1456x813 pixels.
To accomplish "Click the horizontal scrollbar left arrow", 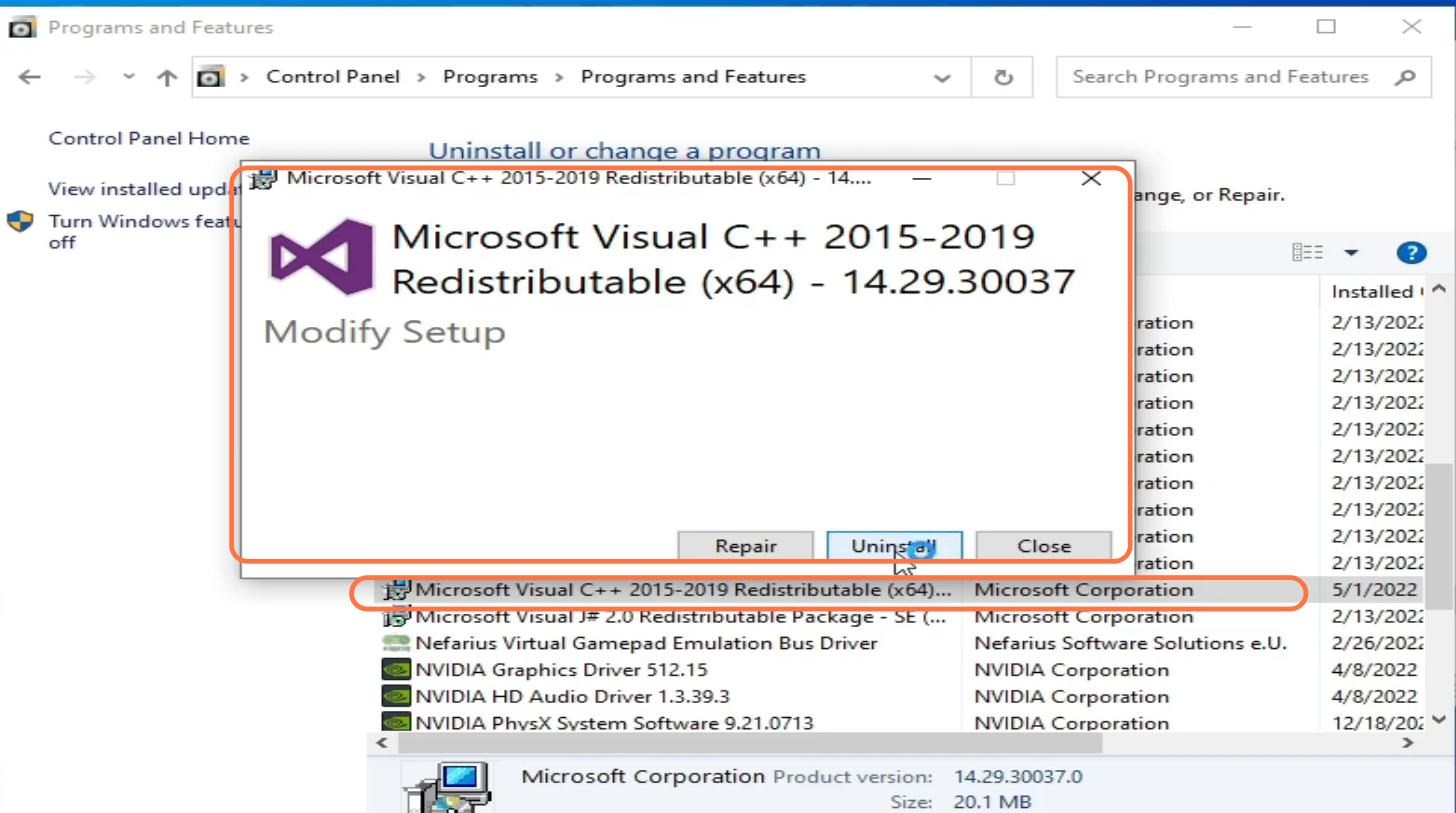I will pyautogui.click(x=380, y=744).
